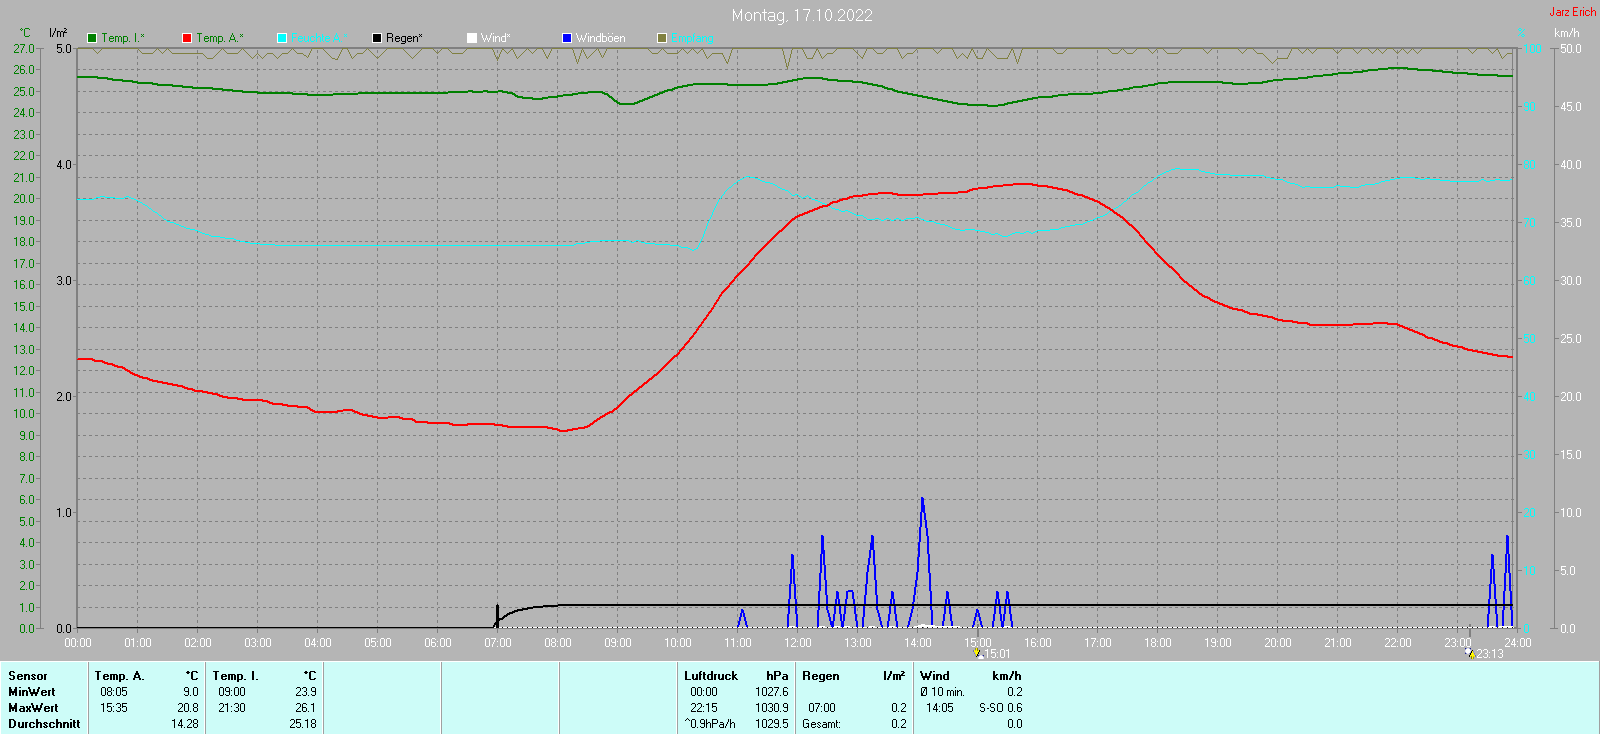Select the 'Feuchte A.*' legend label

tap(320, 38)
